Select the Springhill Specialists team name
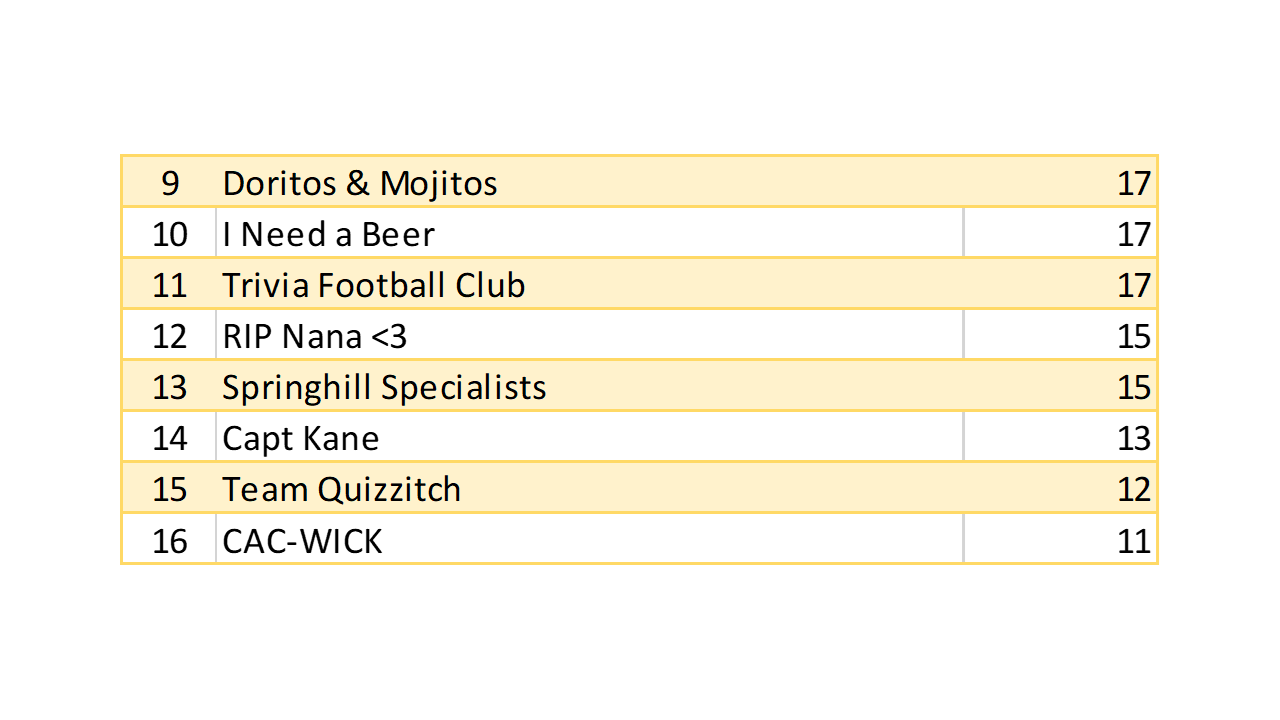Viewport: 1280px width, 720px height. point(384,387)
